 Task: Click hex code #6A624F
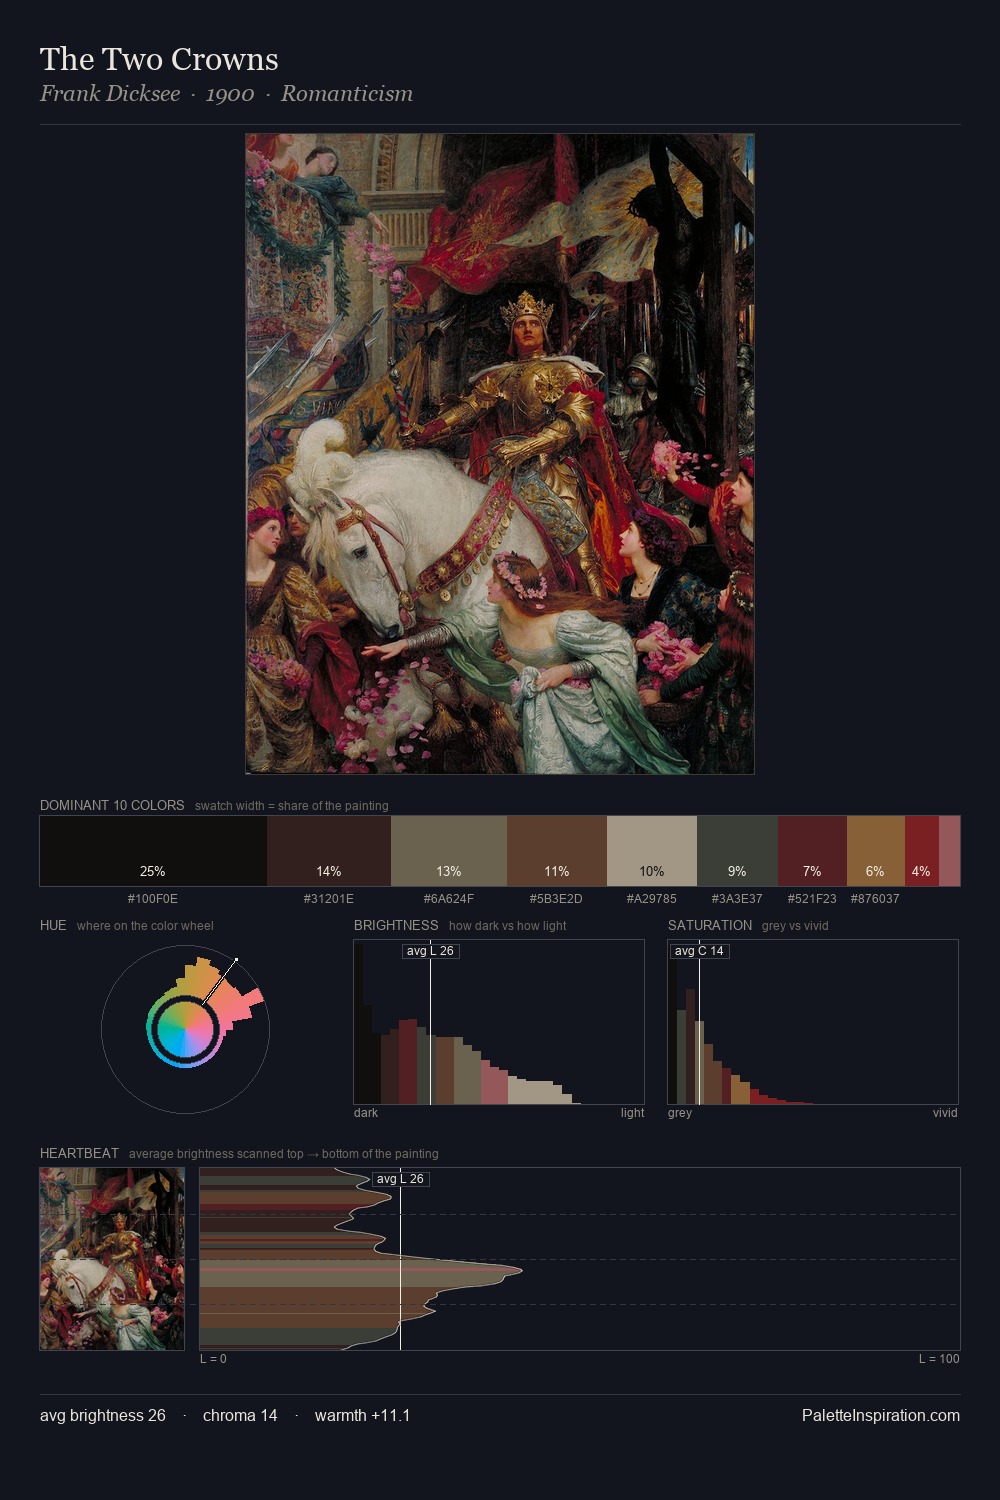[449, 899]
